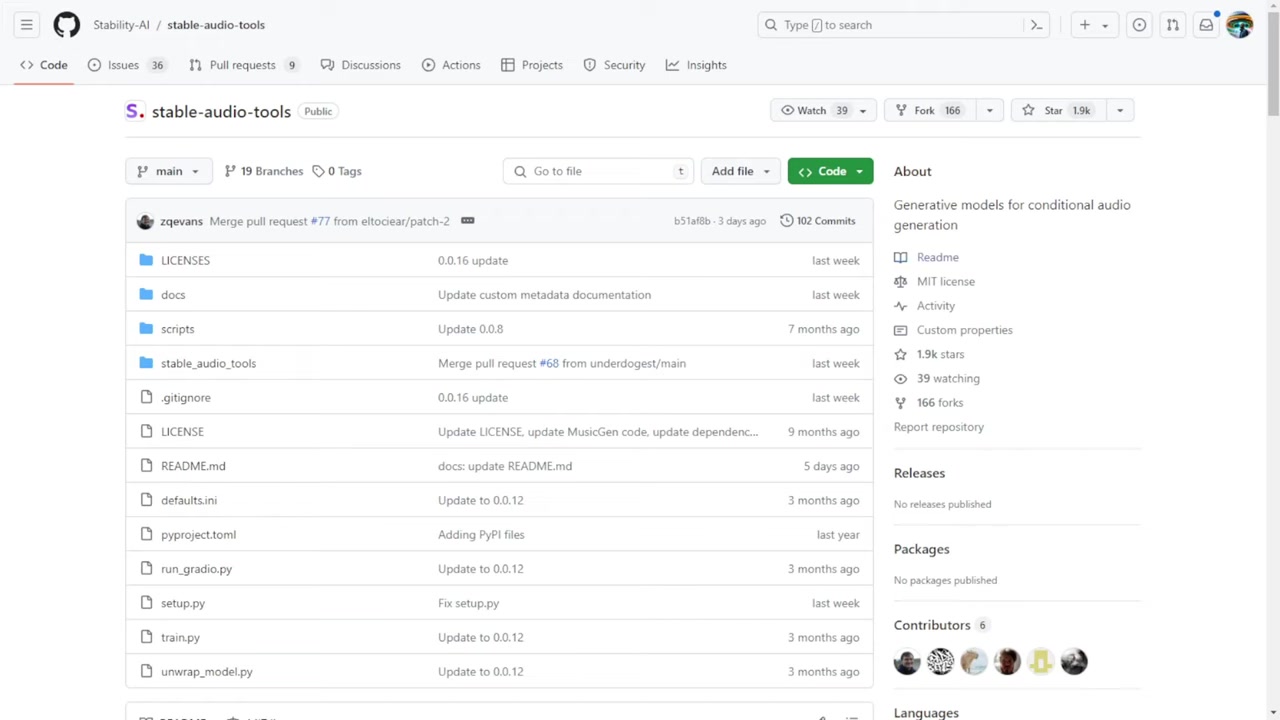Open the command palette icon
The width and height of the screenshot is (1280, 720).
pyautogui.click(x=1037, y=25)
